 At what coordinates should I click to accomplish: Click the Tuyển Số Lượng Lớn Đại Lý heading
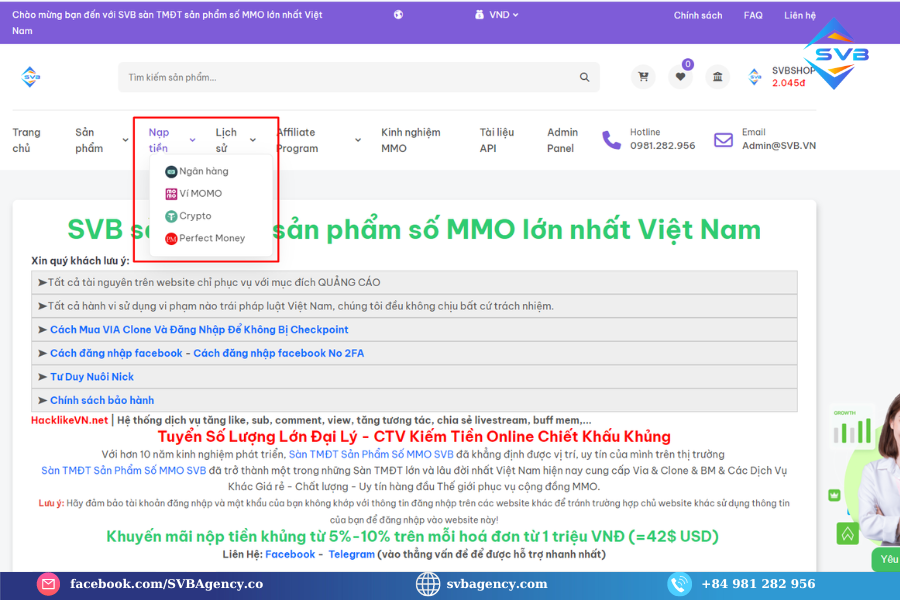(x=414, y=437)
